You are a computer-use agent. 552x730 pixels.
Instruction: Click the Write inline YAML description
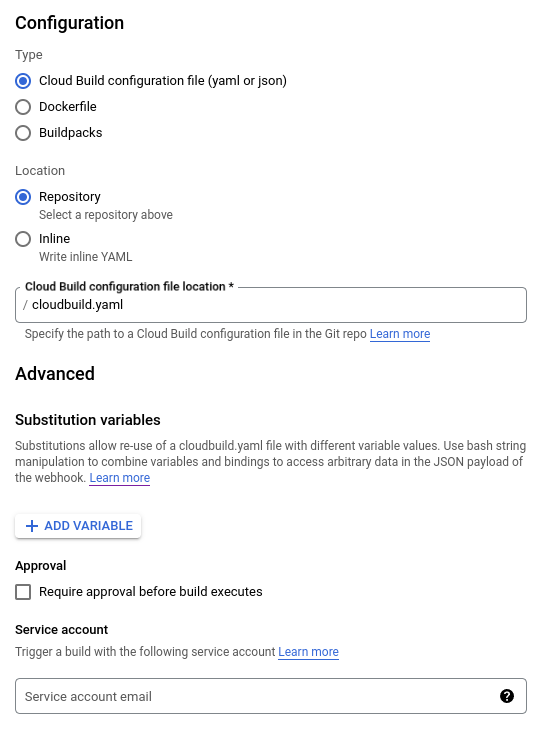(86, 257)
